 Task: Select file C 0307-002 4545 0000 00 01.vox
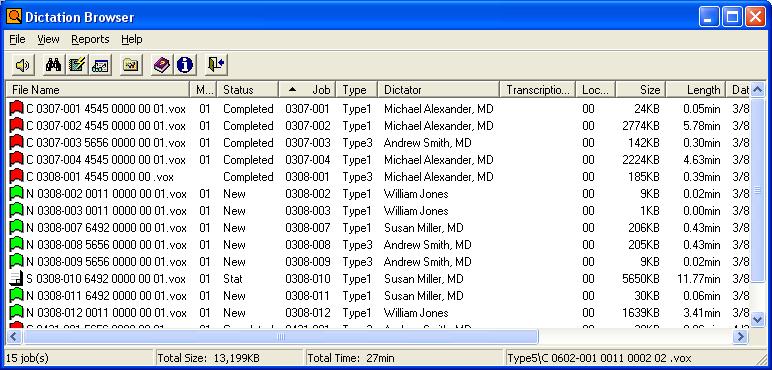[106, 126]
